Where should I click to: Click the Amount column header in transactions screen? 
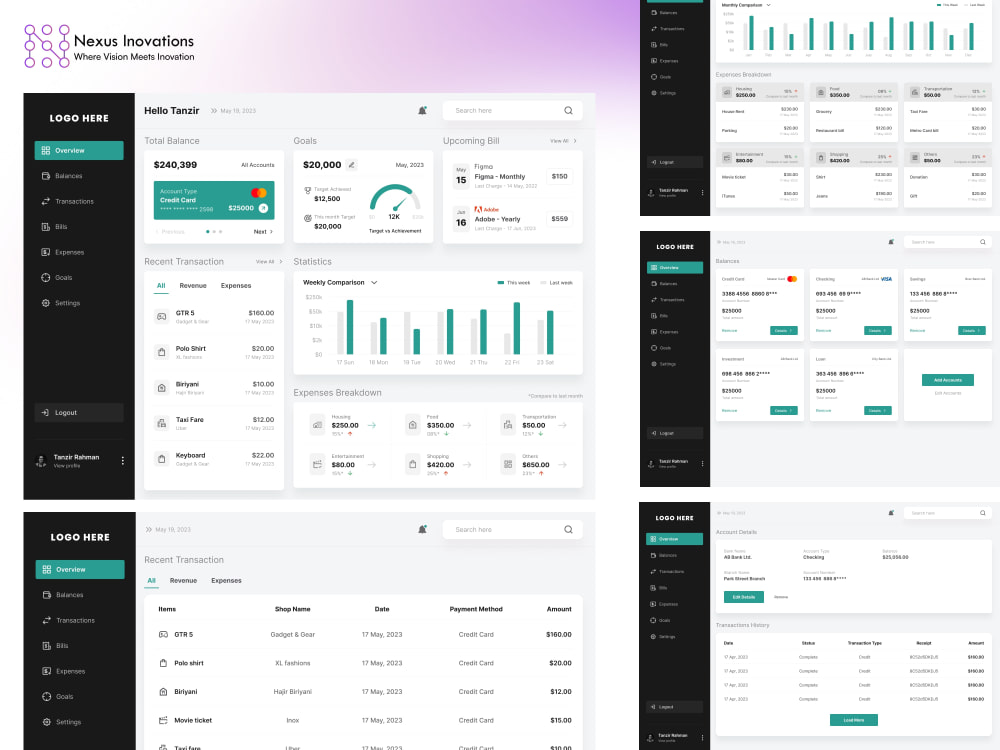559,610
